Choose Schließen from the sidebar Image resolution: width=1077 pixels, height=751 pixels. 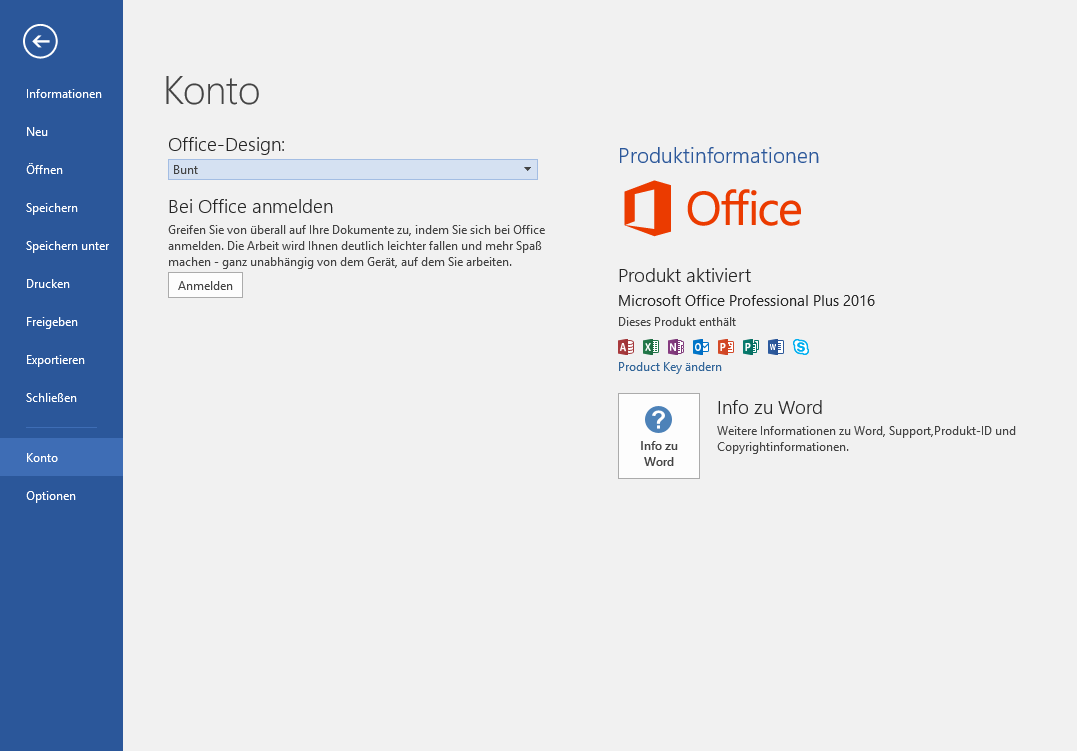click(62, 398)
